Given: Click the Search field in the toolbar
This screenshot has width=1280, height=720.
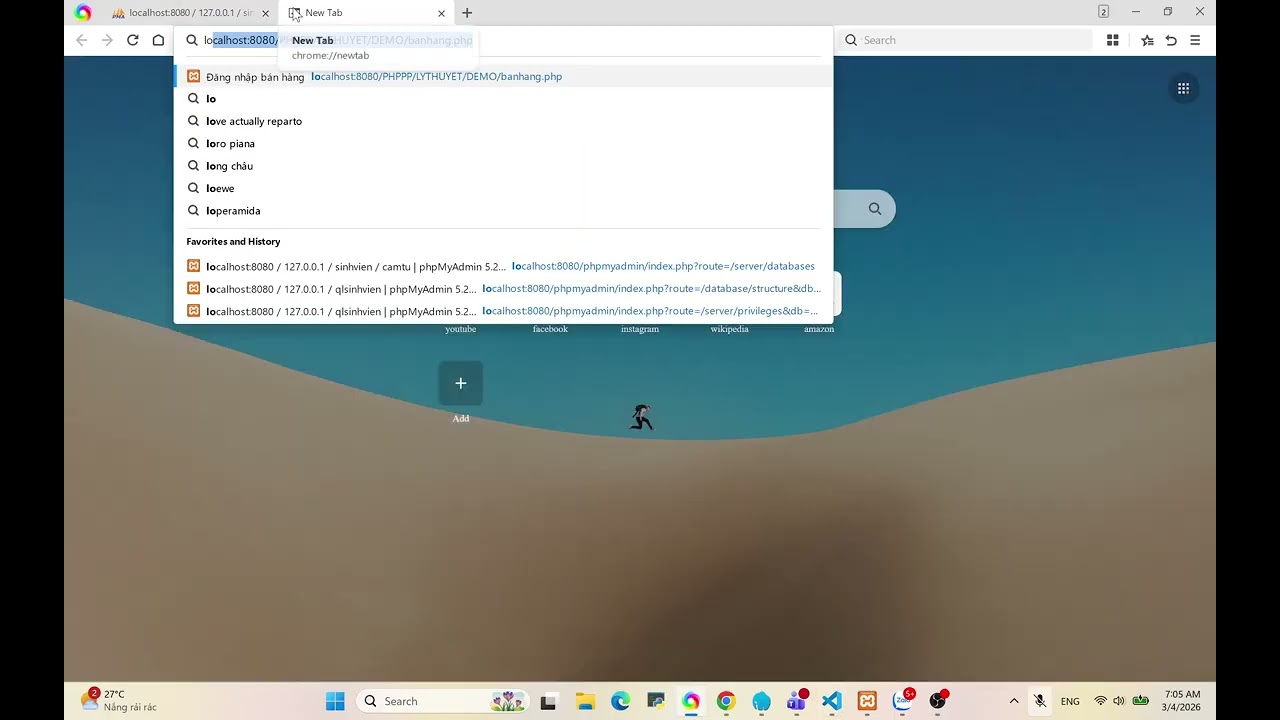Looking at the screenshot, I should pos(965,40).
